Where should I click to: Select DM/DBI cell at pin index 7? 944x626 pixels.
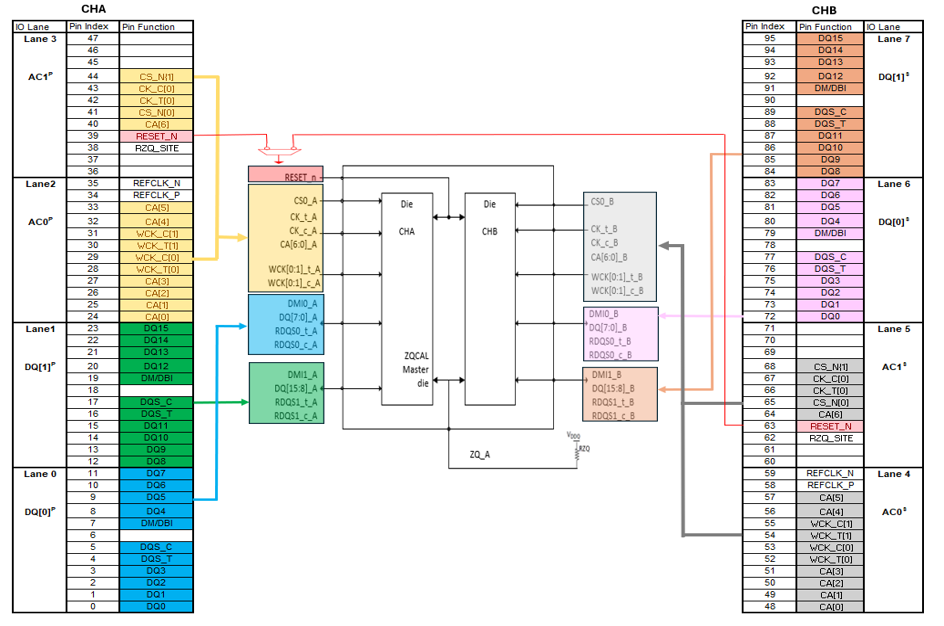tap(156, 523)
